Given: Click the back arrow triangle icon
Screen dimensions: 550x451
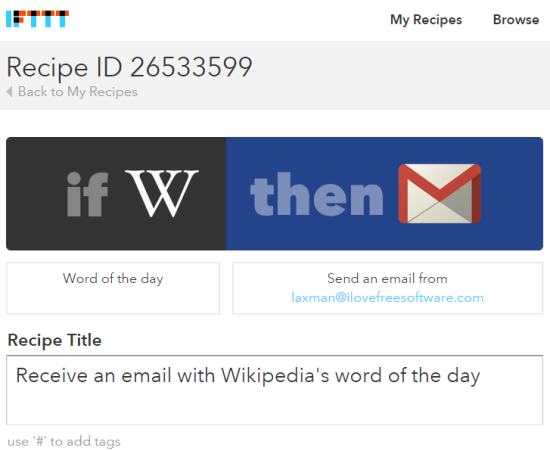Looking at the screenshot, I should [x=9, y=92].
